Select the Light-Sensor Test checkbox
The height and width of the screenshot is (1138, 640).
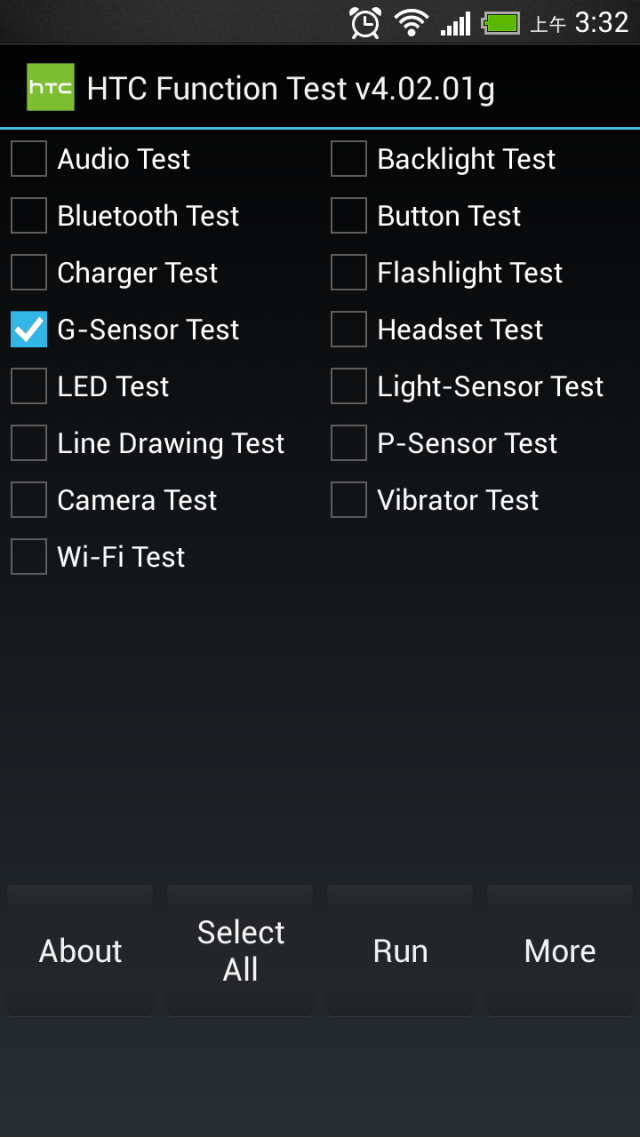348,386
